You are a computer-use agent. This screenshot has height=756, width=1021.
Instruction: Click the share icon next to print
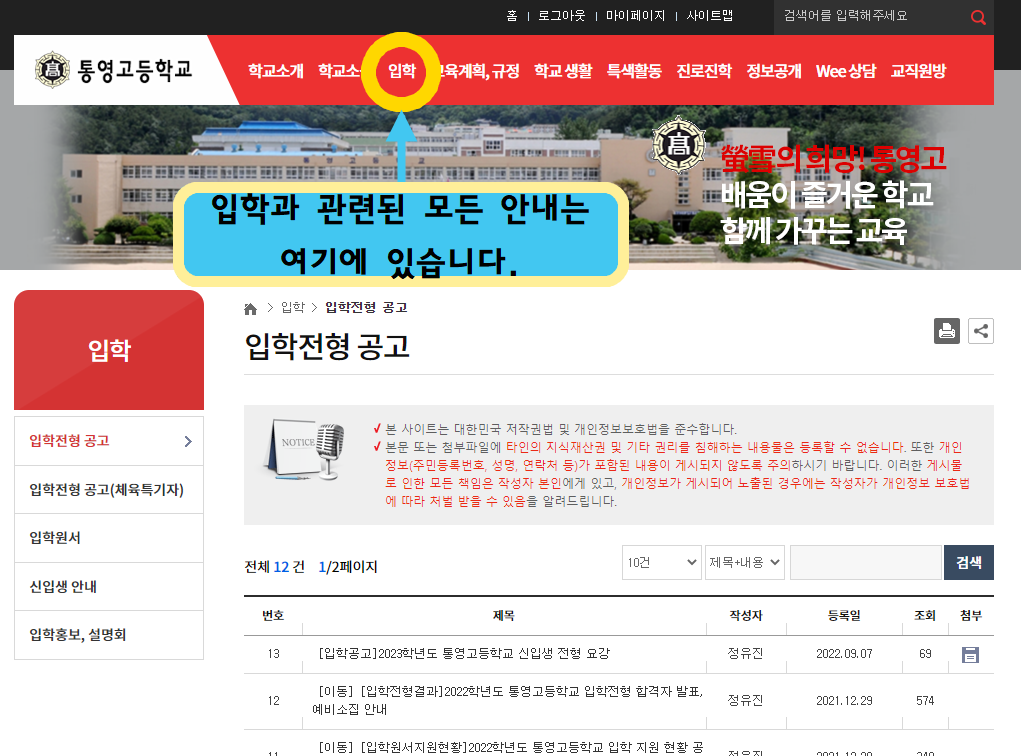980,331
